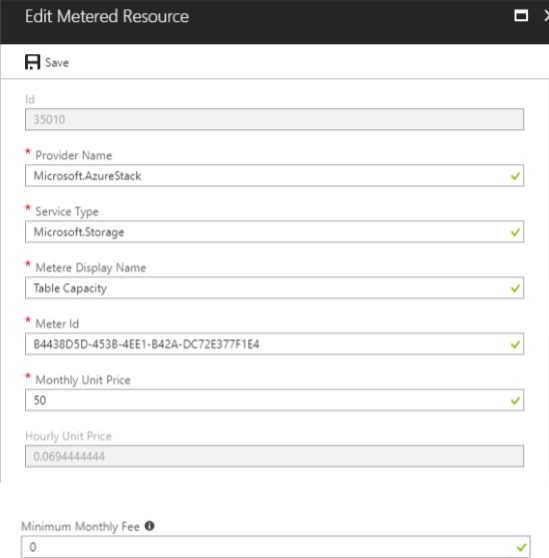Click the Save floppy disk icon
549x558 pixels.
32,62
